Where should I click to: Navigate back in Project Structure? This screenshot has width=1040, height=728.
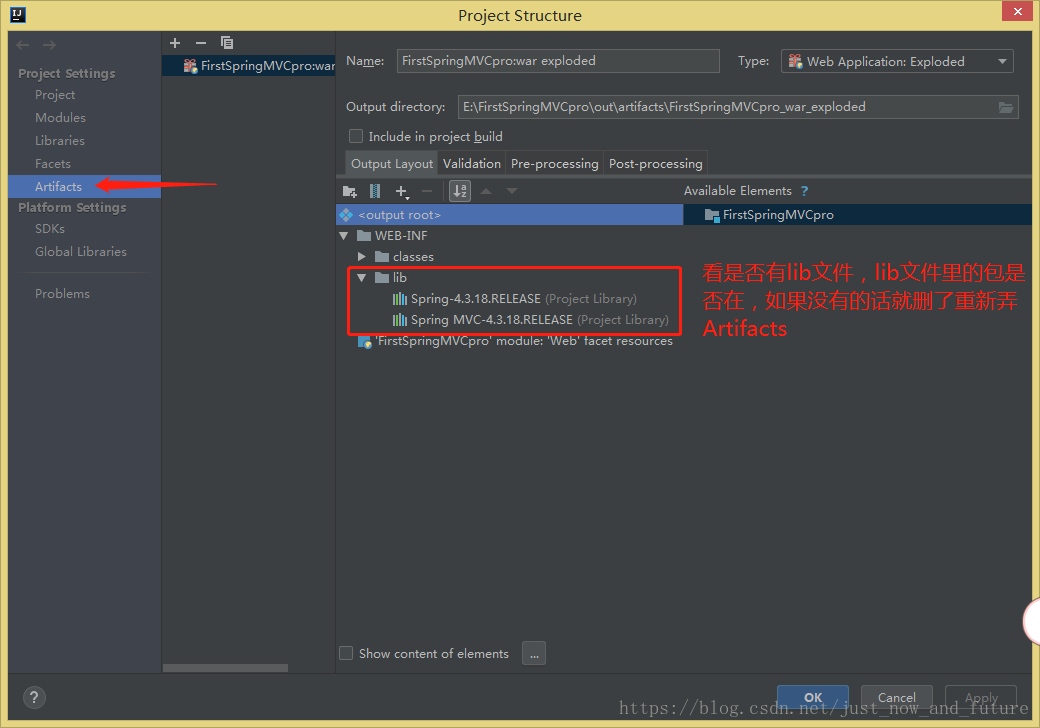point(23,45)
